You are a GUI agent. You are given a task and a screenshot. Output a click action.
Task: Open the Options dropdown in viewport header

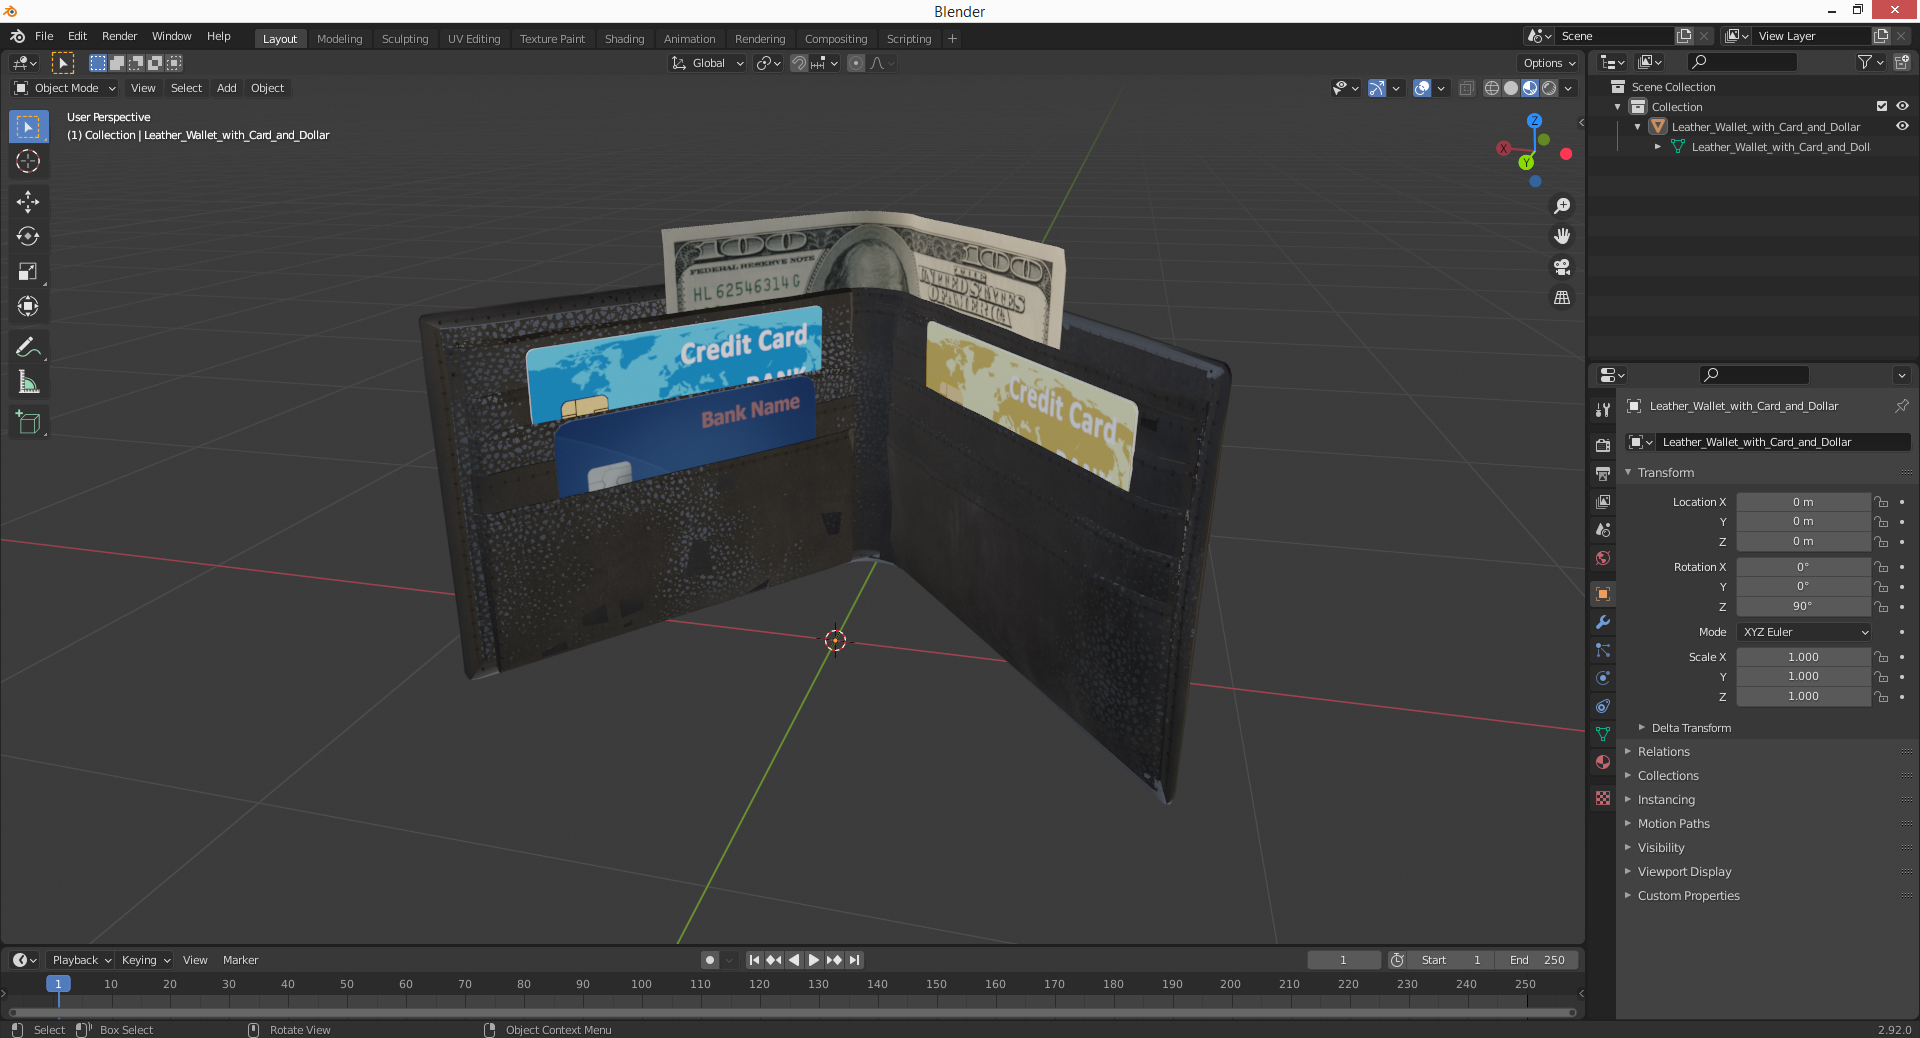pyautogui.click(x=1549, y=63)
